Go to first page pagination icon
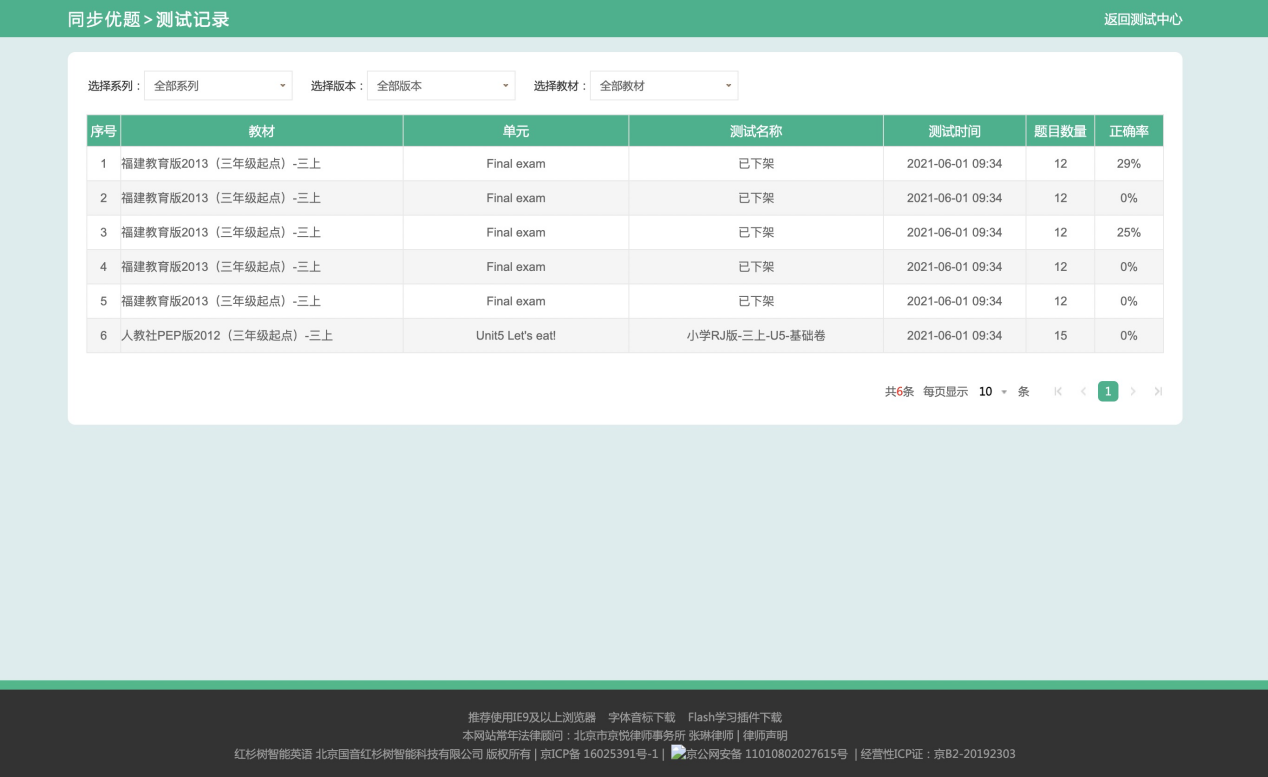The height and width of the screenshot is (777, 1268). point(1058,392)
